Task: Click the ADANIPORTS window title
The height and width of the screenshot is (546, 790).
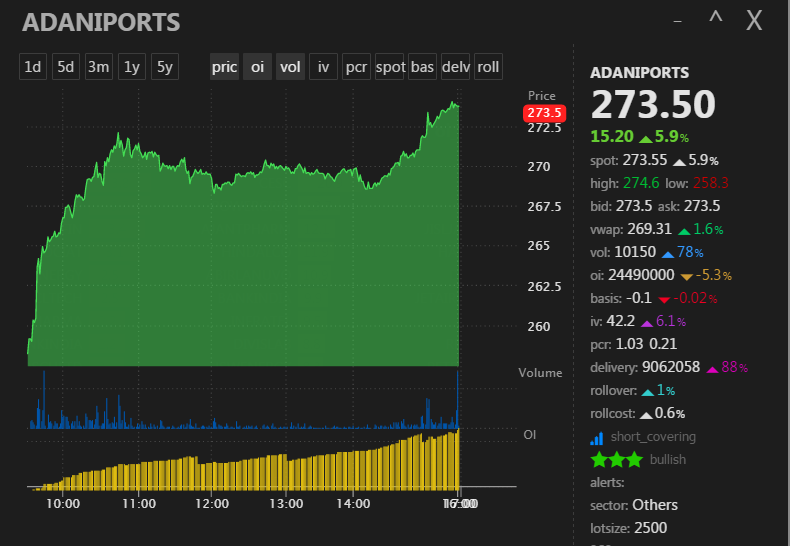Action: coord(101,22)
